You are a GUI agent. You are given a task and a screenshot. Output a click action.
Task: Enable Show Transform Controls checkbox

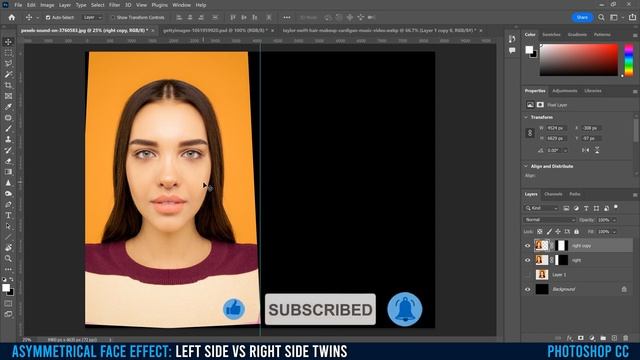click(113, 18)
